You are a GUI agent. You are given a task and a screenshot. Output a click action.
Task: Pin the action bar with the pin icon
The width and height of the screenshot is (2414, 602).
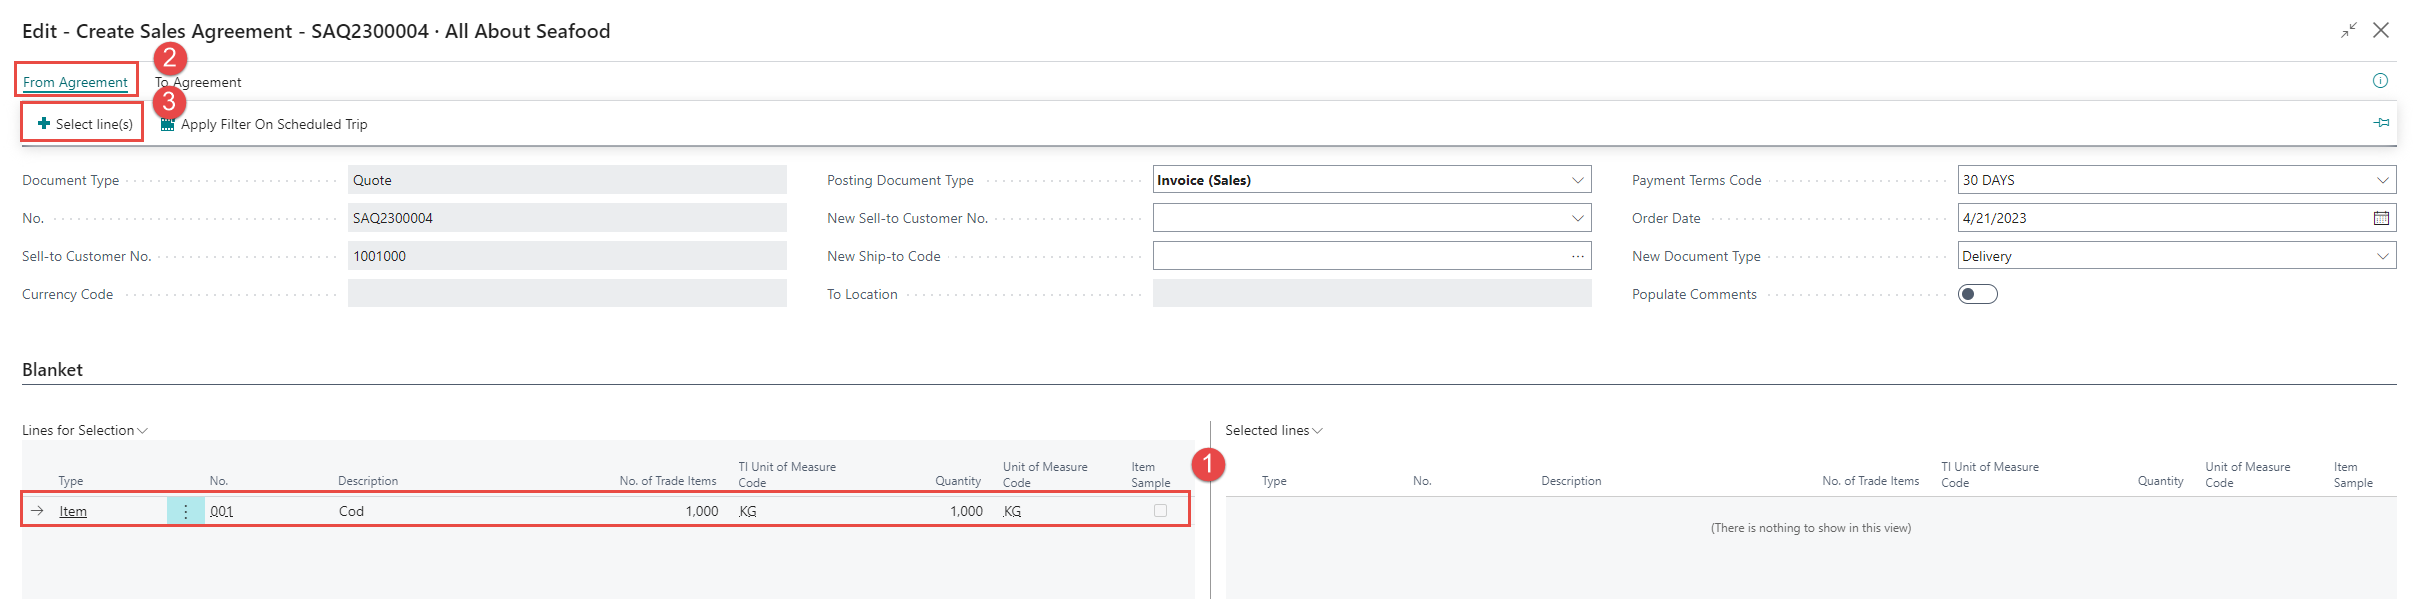2381,123
